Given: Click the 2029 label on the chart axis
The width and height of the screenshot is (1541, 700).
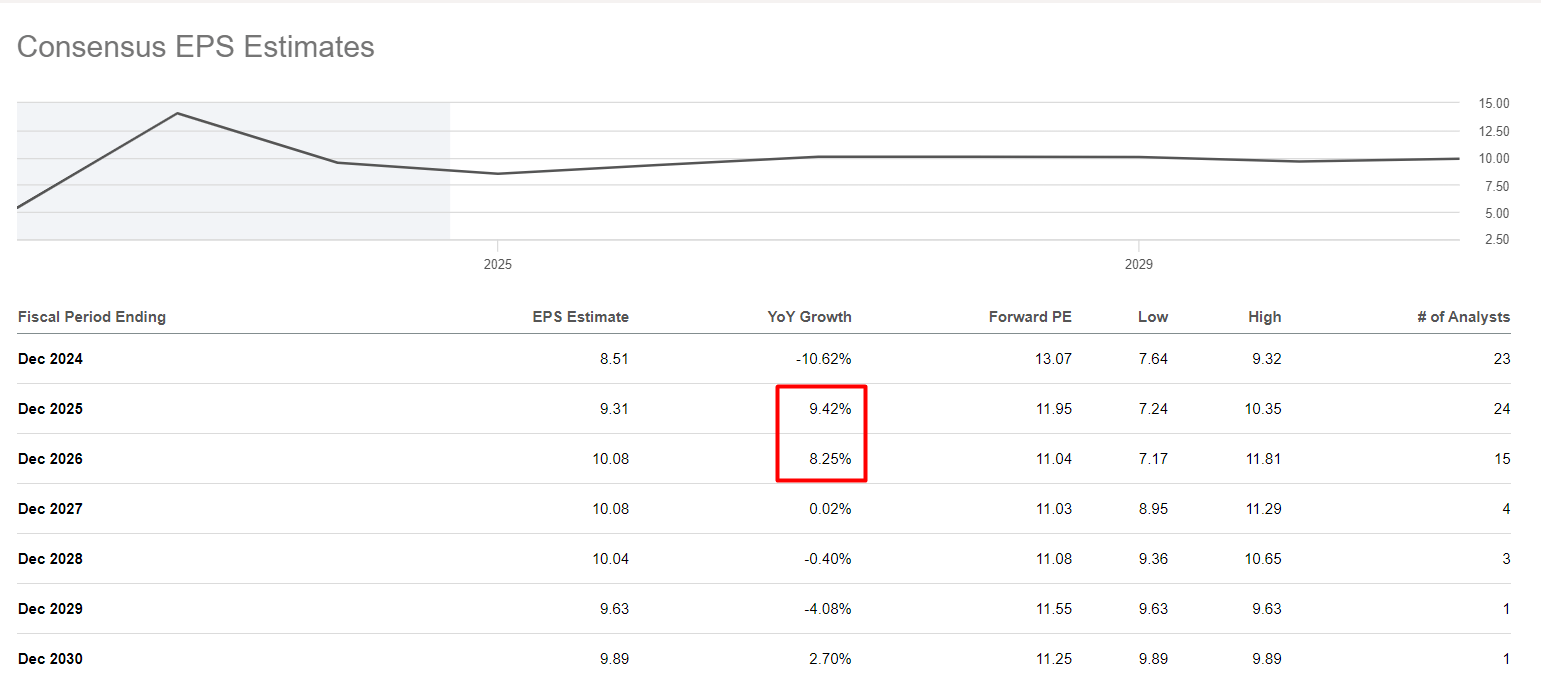Looking at the screenshot, I should coord(1138,265).
